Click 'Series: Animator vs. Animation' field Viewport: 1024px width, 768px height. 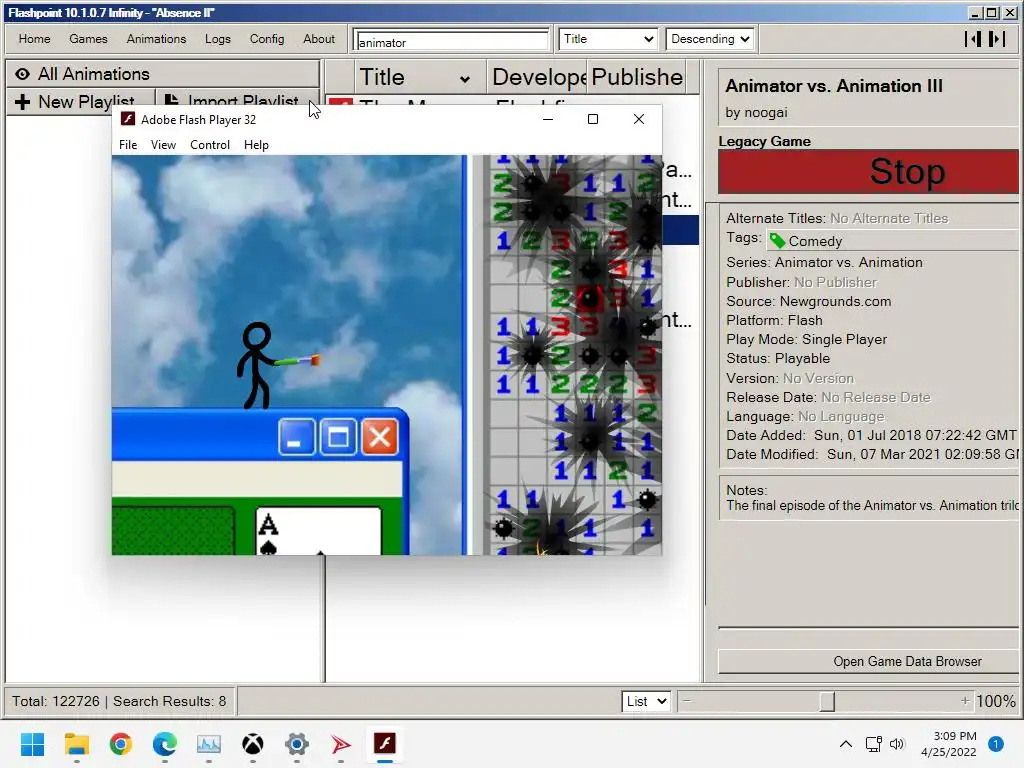824,263
